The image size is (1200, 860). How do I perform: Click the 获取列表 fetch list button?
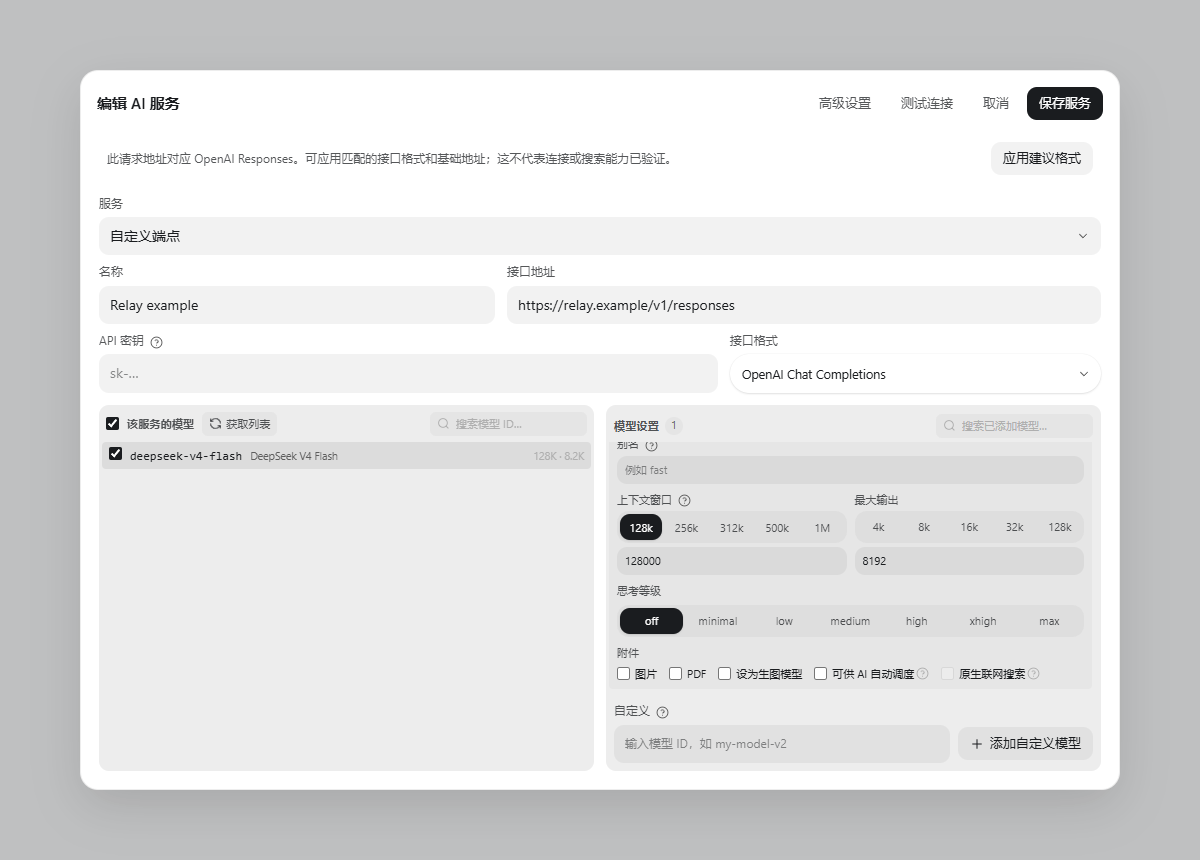coord(240,424)
